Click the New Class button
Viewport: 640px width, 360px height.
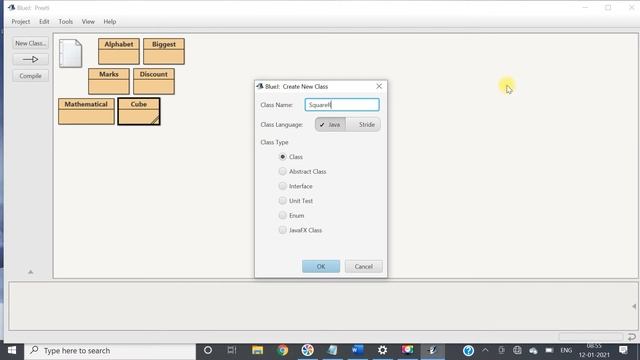coord(30,43)
